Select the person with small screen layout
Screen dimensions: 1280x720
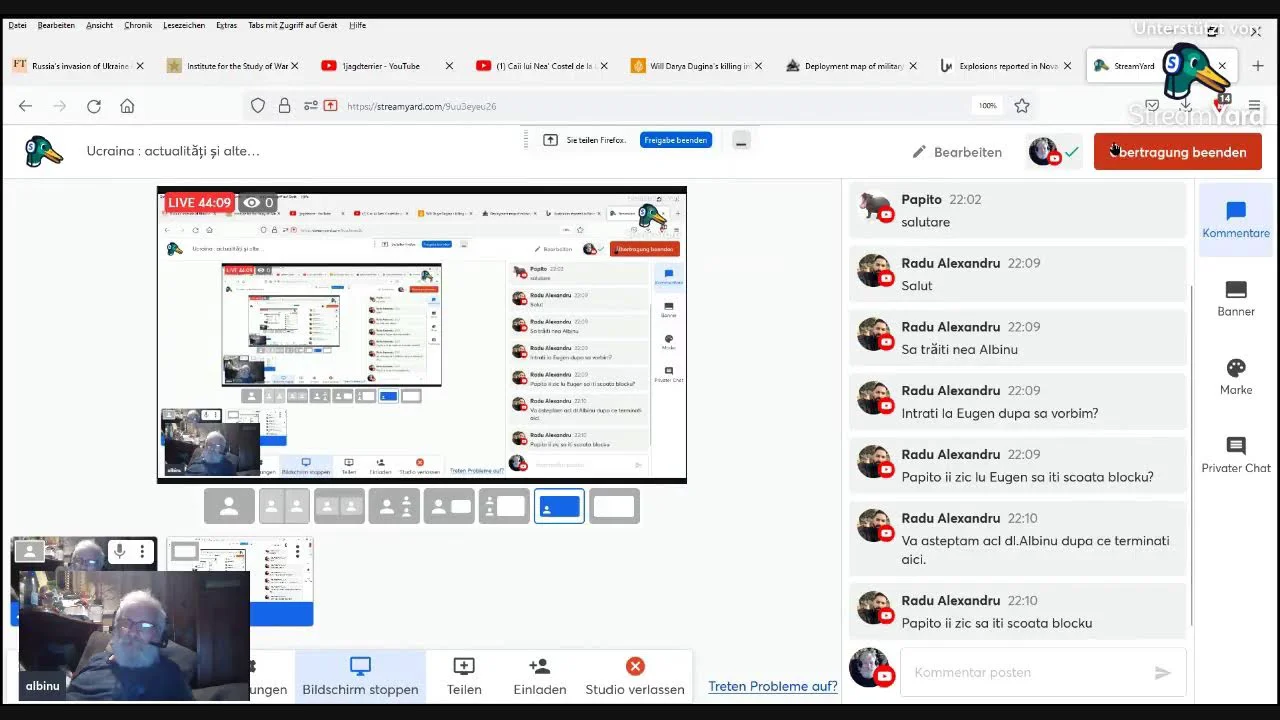(x=449, y=507)
